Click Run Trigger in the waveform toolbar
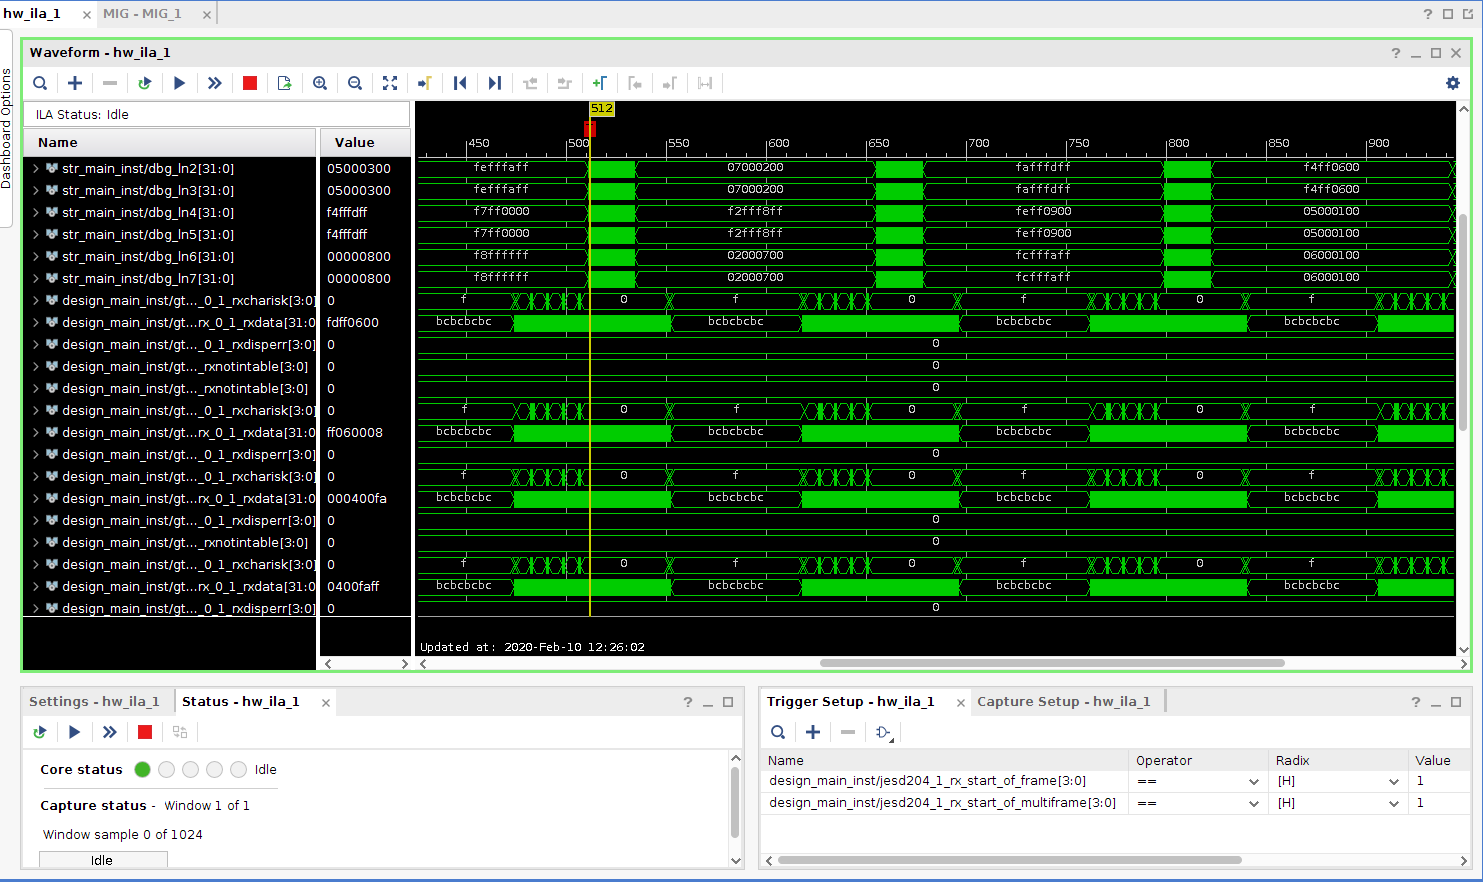The width and height of the screenshot is (1483, 882). pyautogui.click(x=180, y=83)
